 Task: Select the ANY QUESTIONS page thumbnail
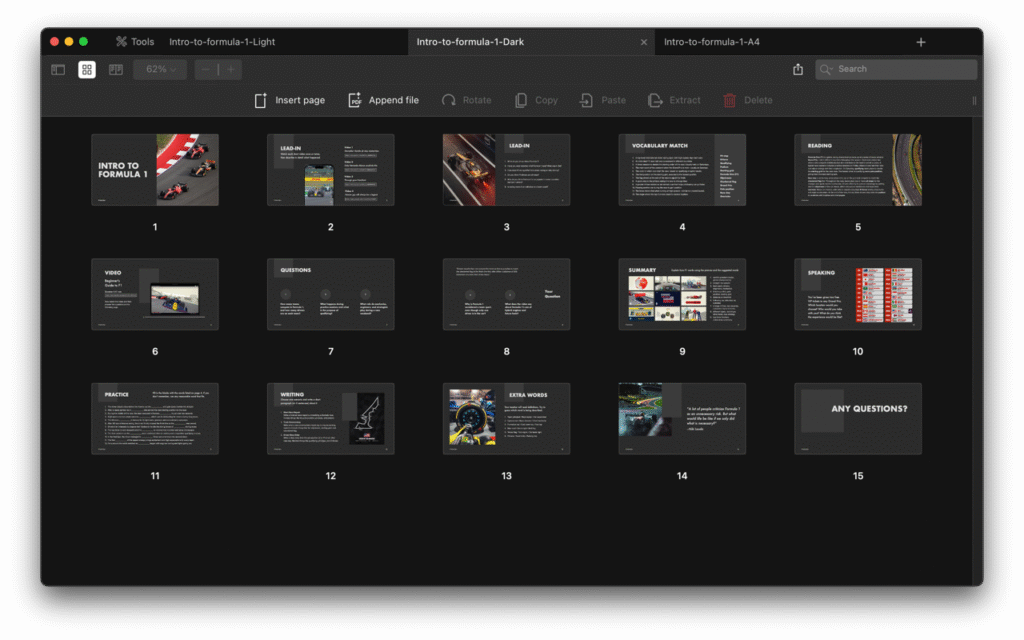click(x=857, y=418)
